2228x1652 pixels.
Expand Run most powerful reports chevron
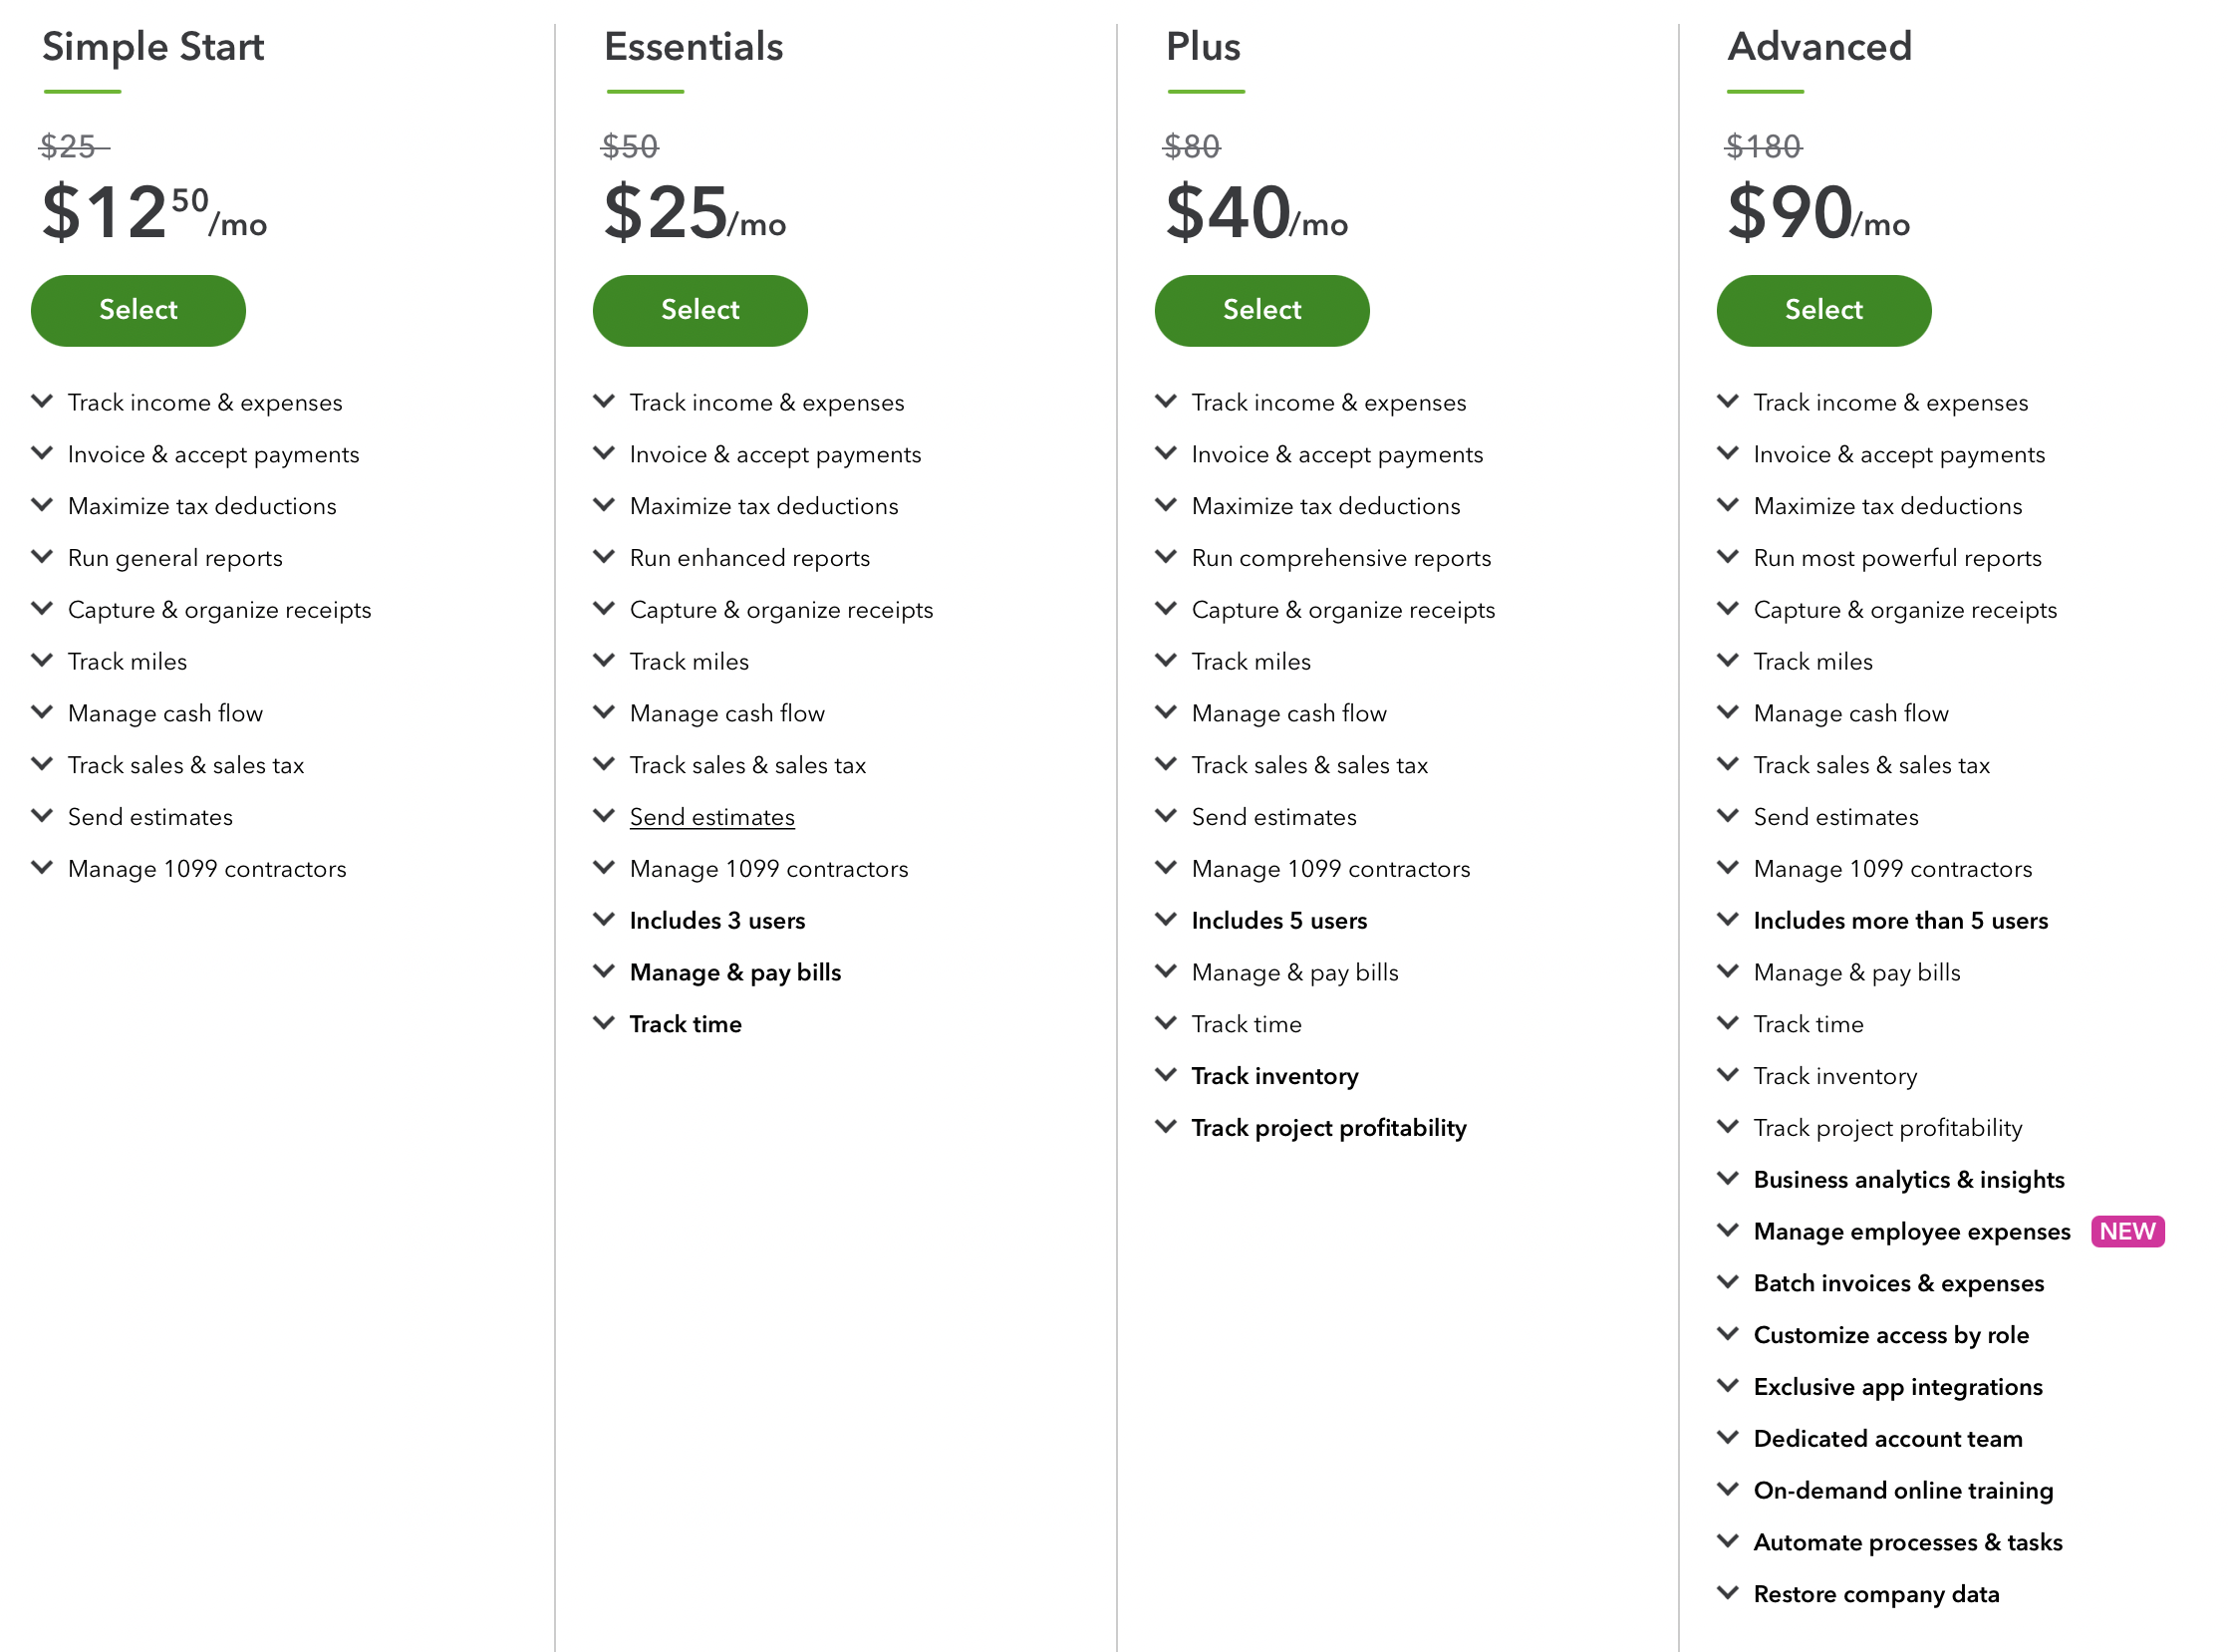[1728, 556]
